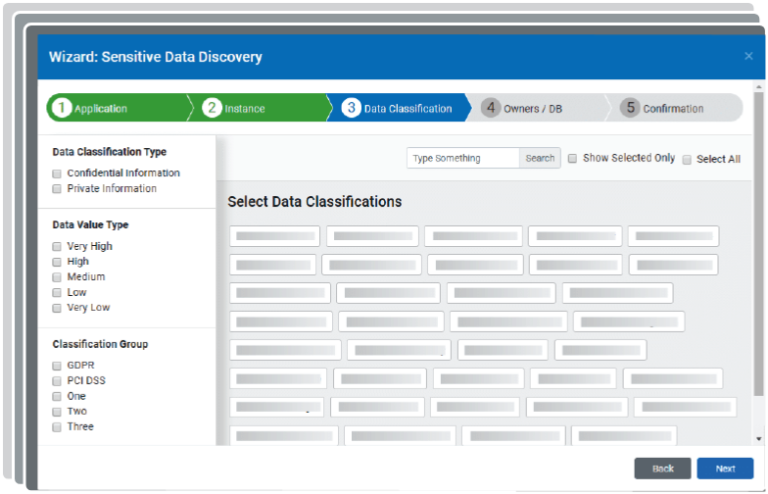Close the Sensitive Data Discovery wizard
Image resolution: width=768 pixels, height=494 pixels.
click(748, 57)
